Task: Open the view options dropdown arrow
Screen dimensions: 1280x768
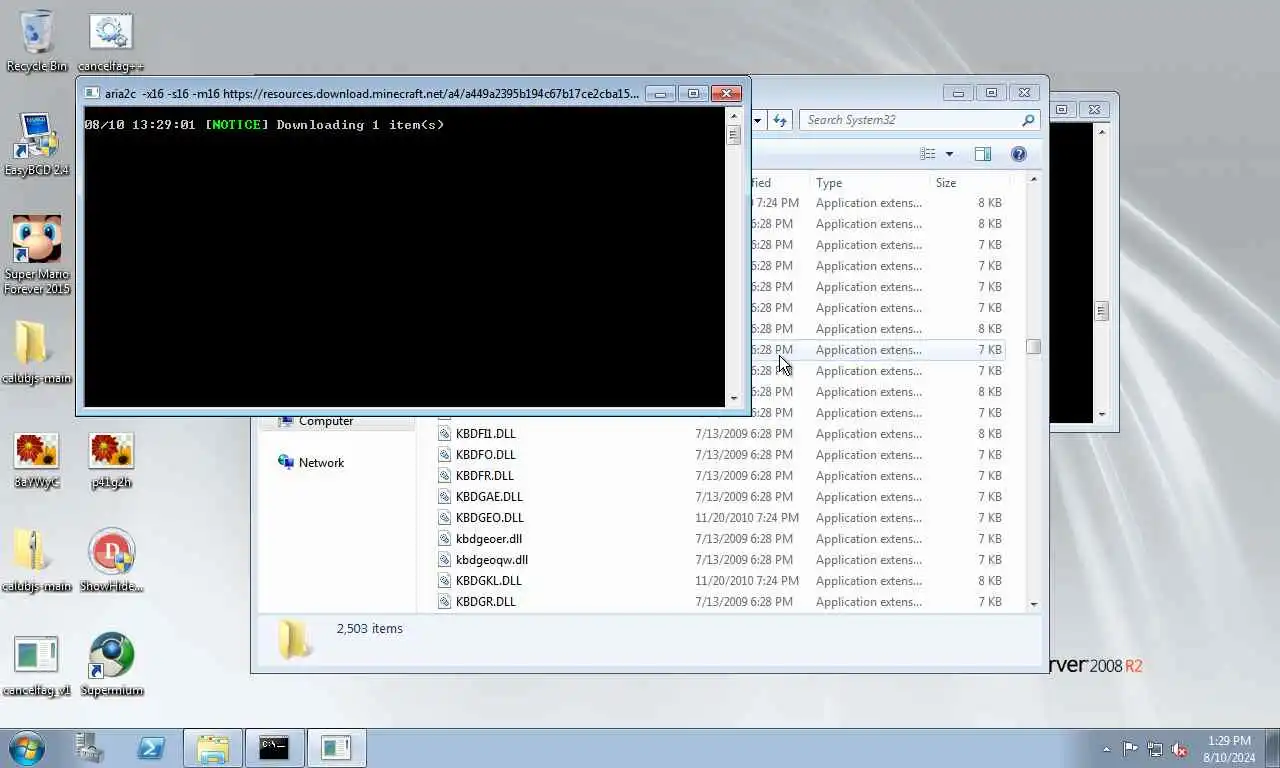Action: [x=949, y=154]
